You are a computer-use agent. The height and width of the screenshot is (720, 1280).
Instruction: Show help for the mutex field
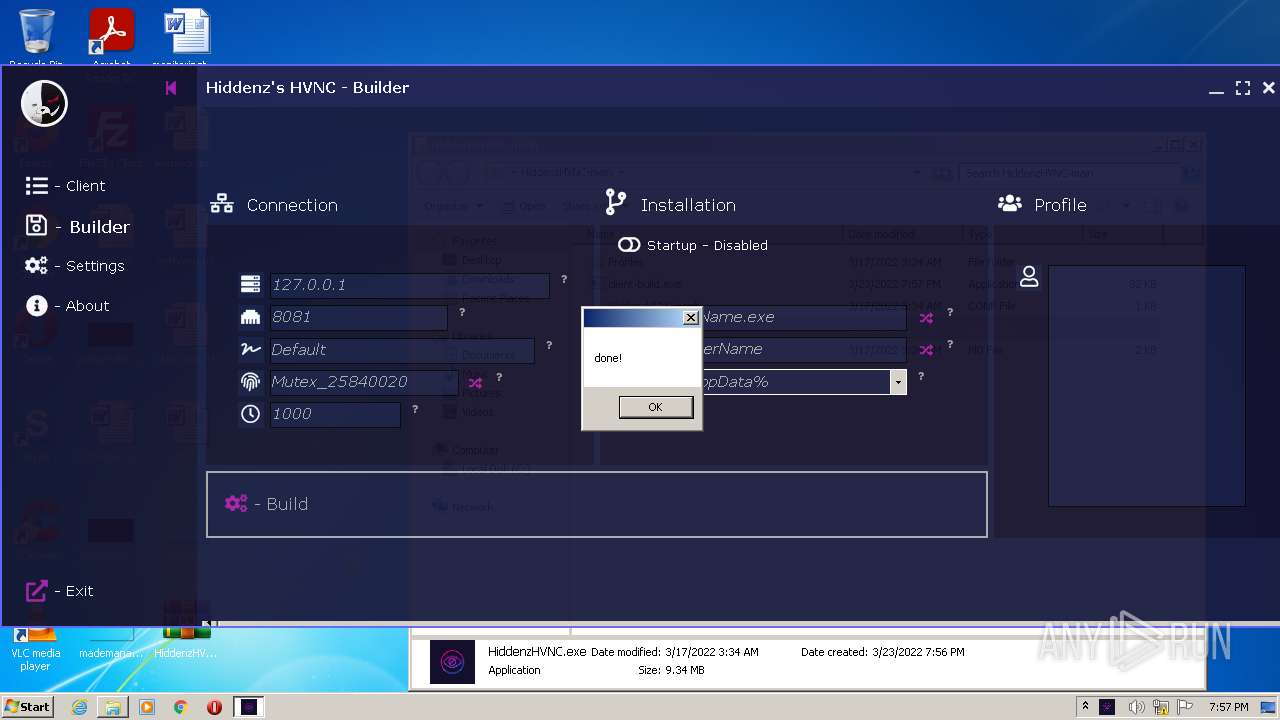tap(499, 378)
